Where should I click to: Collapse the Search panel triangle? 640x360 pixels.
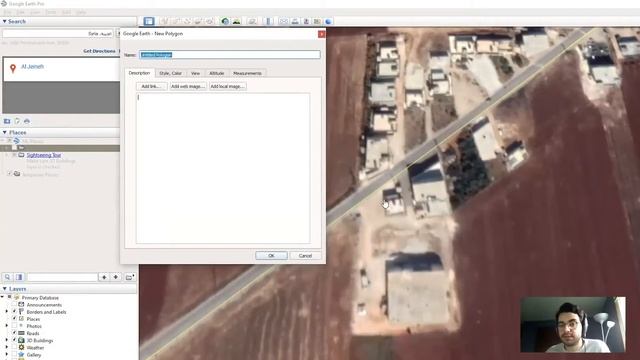point(4,21)
